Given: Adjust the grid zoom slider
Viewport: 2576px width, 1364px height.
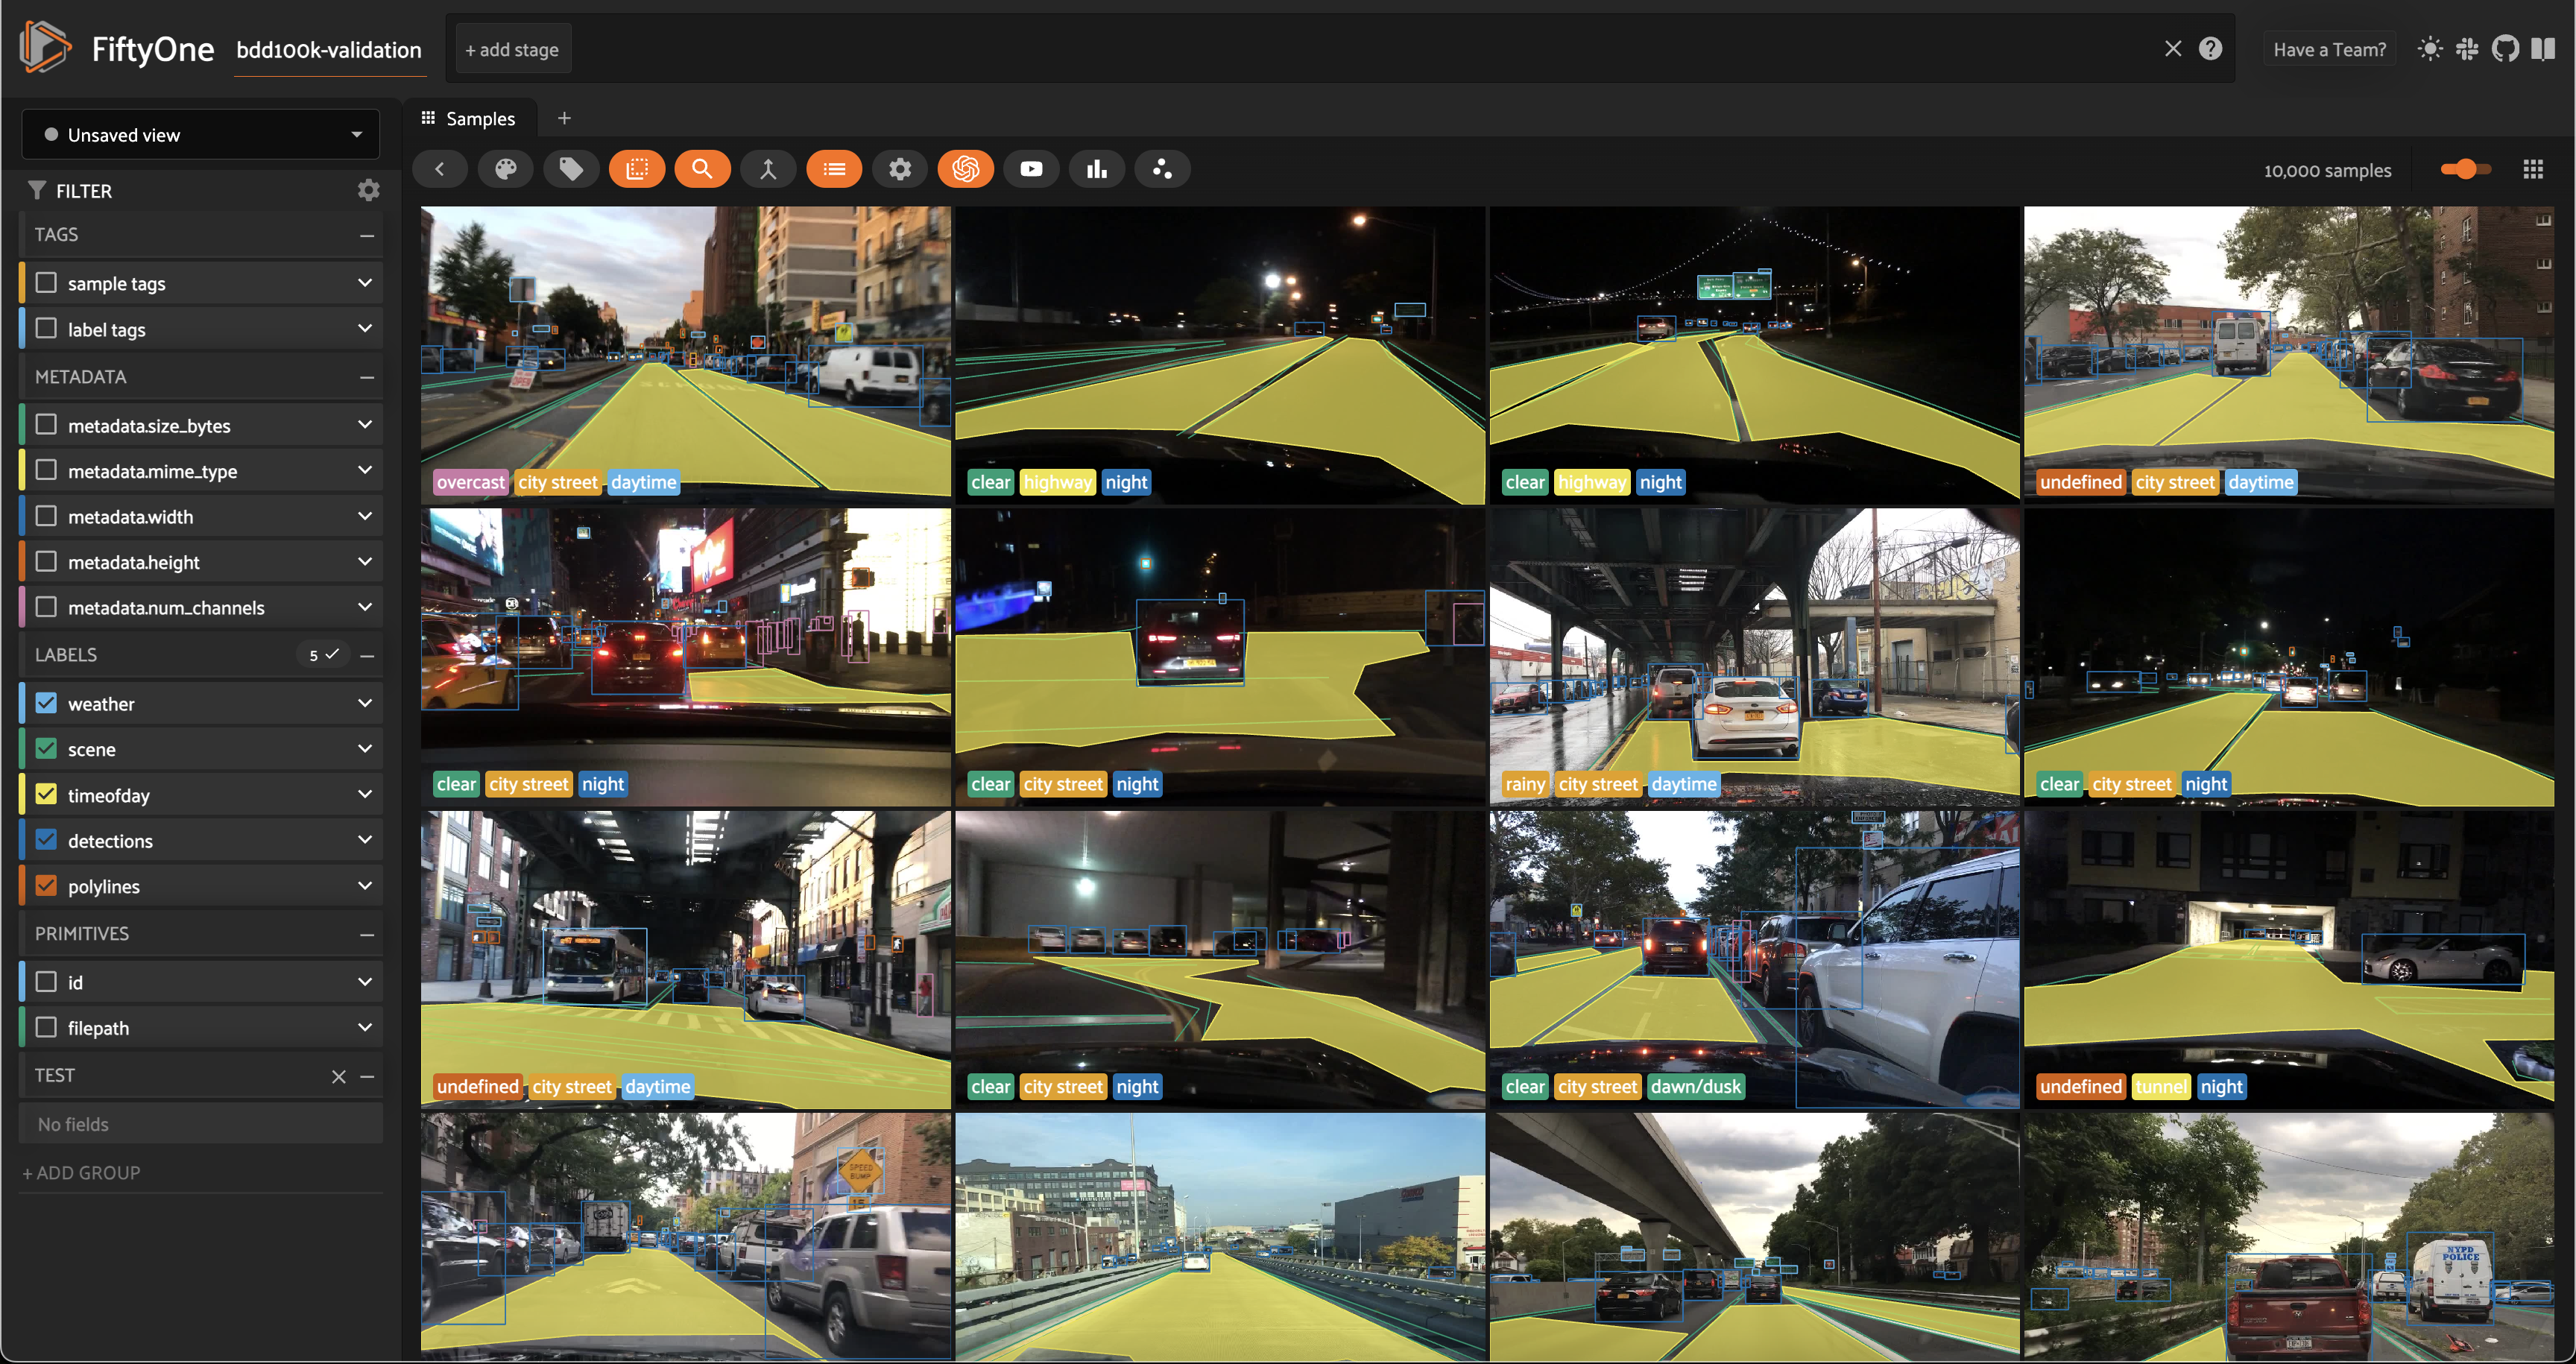Looking at the screenshot, I should [2465, 170].
